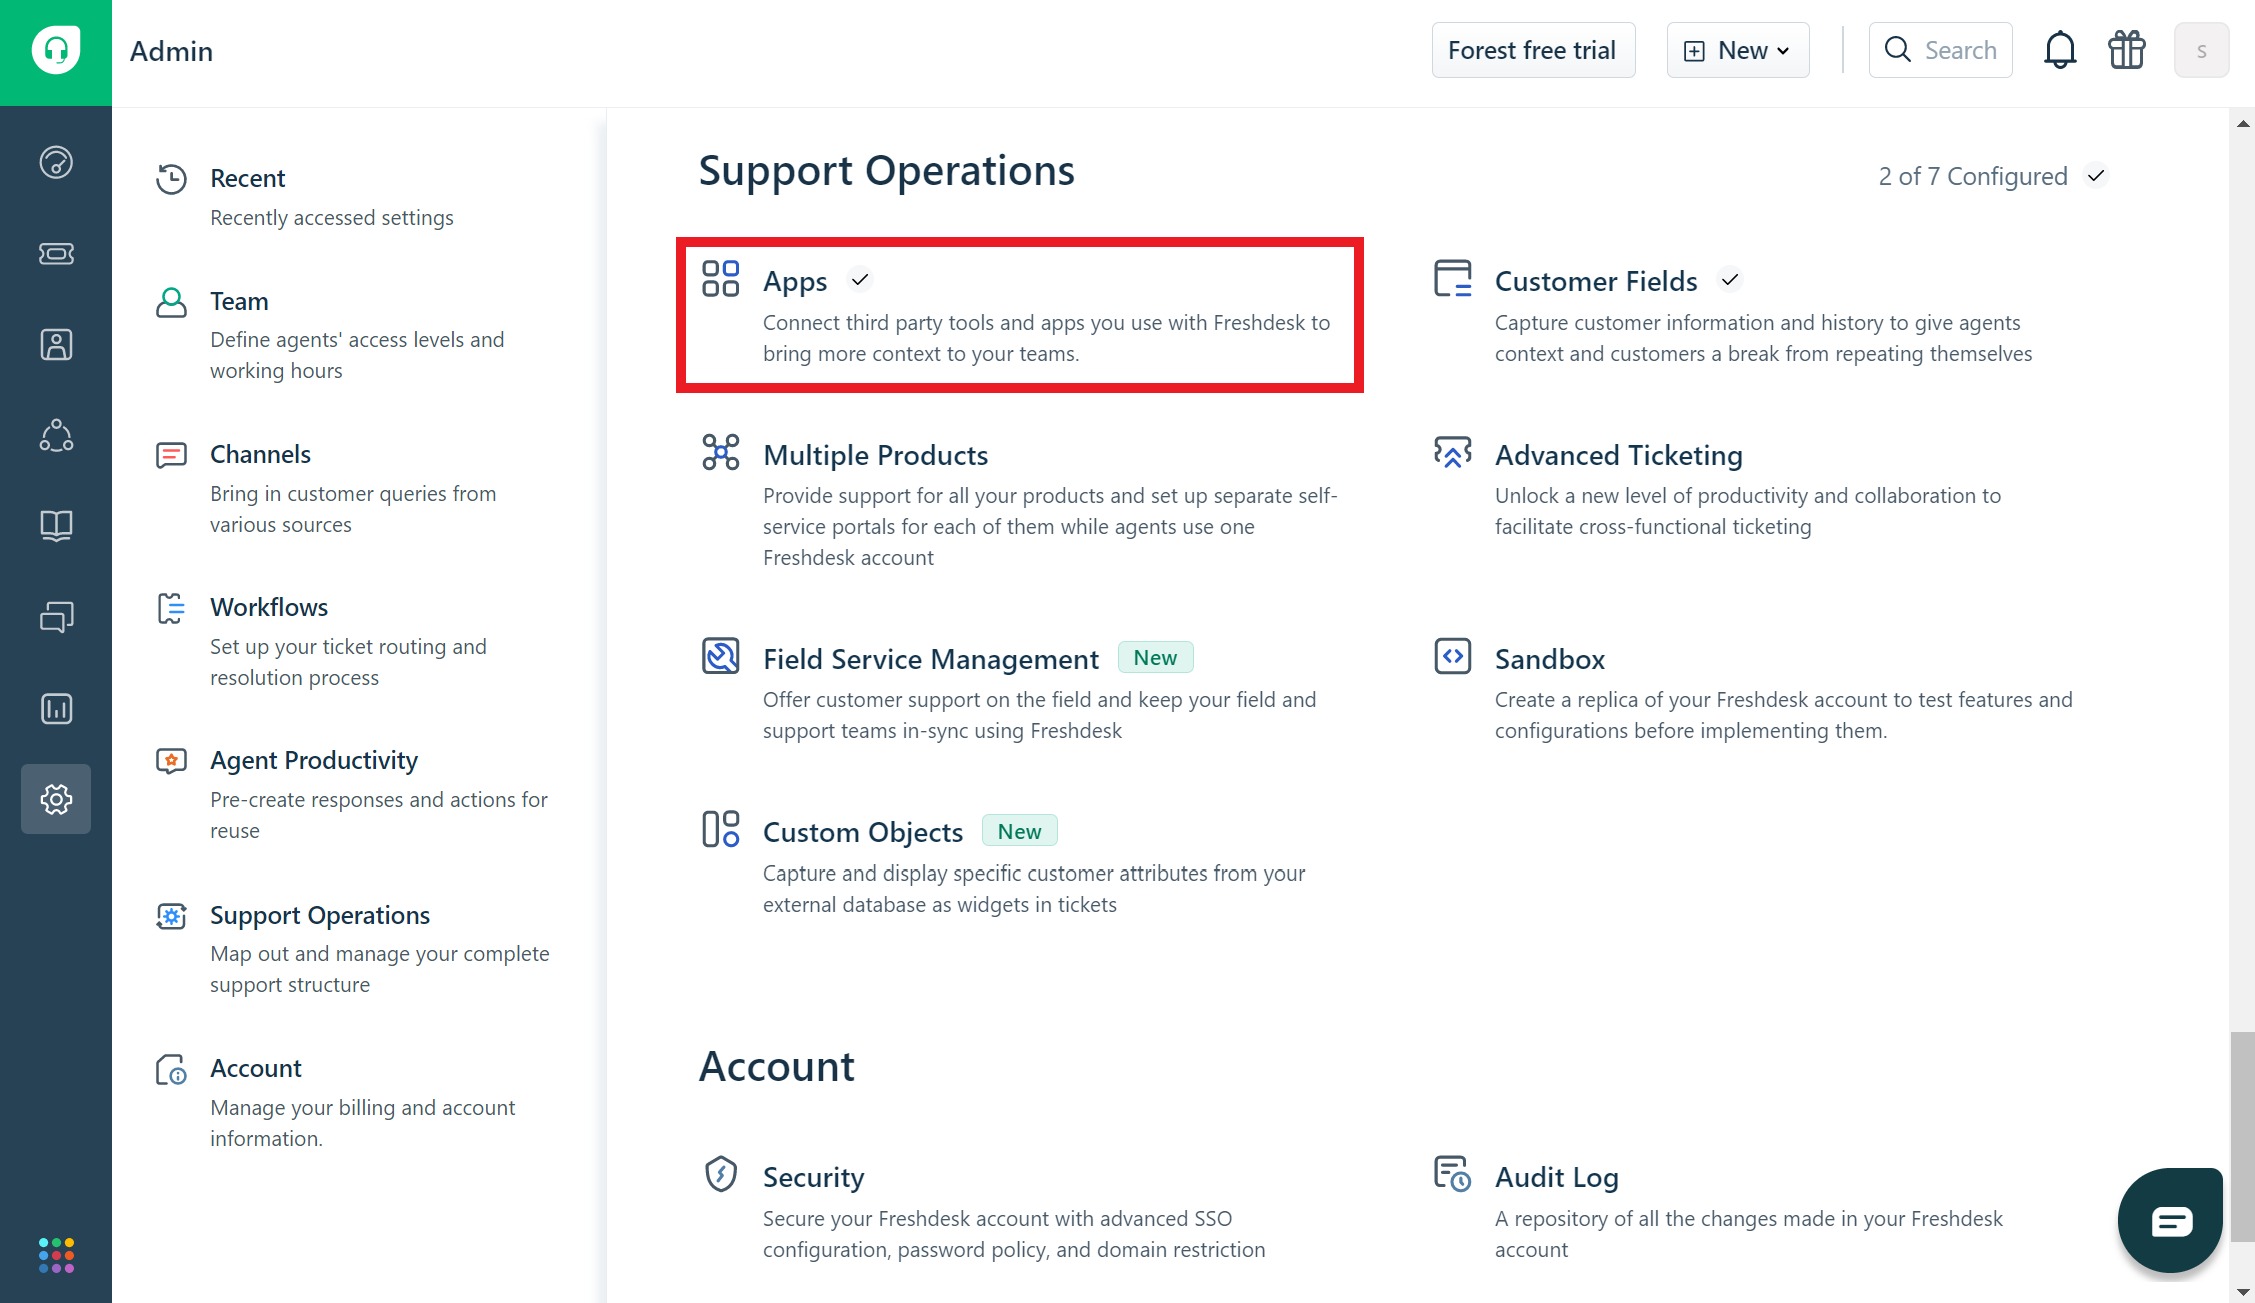Open Contacts icon in left sidebar
2255x1303 pixels.
pos(56,345)
